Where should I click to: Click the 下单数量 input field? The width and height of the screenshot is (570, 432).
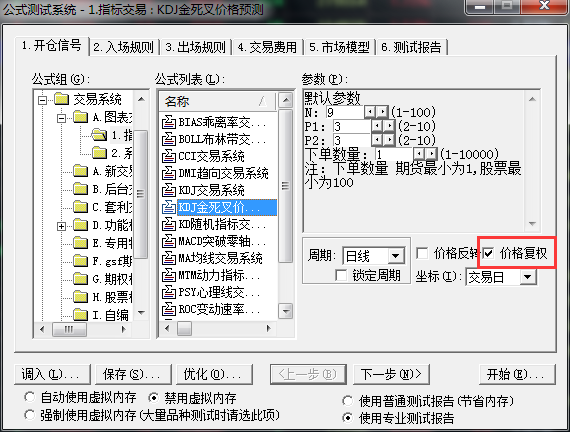395,154
